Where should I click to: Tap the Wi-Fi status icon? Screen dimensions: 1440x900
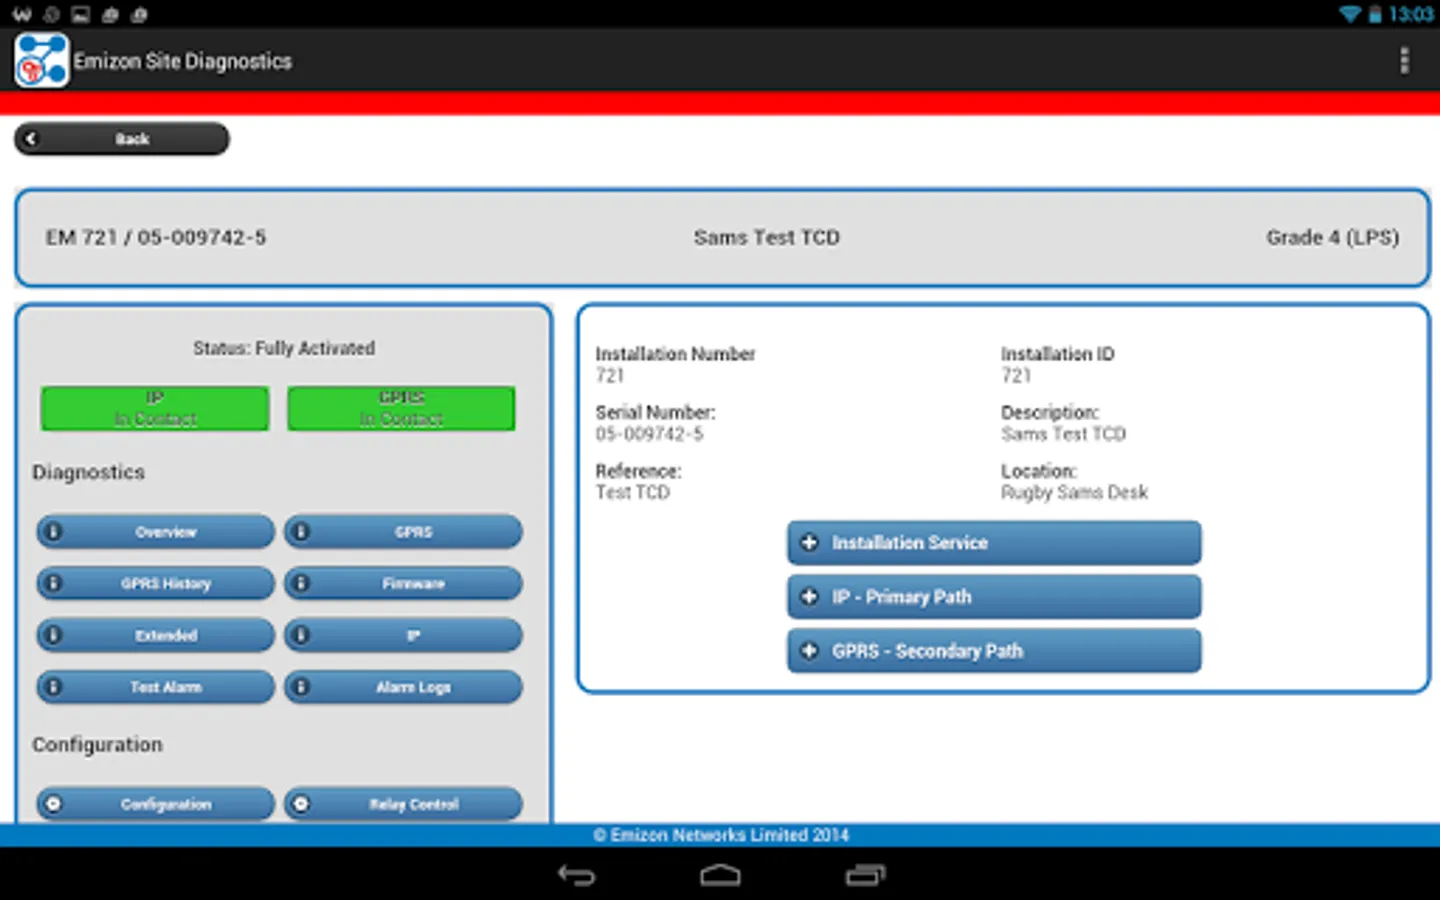[x=1350, y=14]
